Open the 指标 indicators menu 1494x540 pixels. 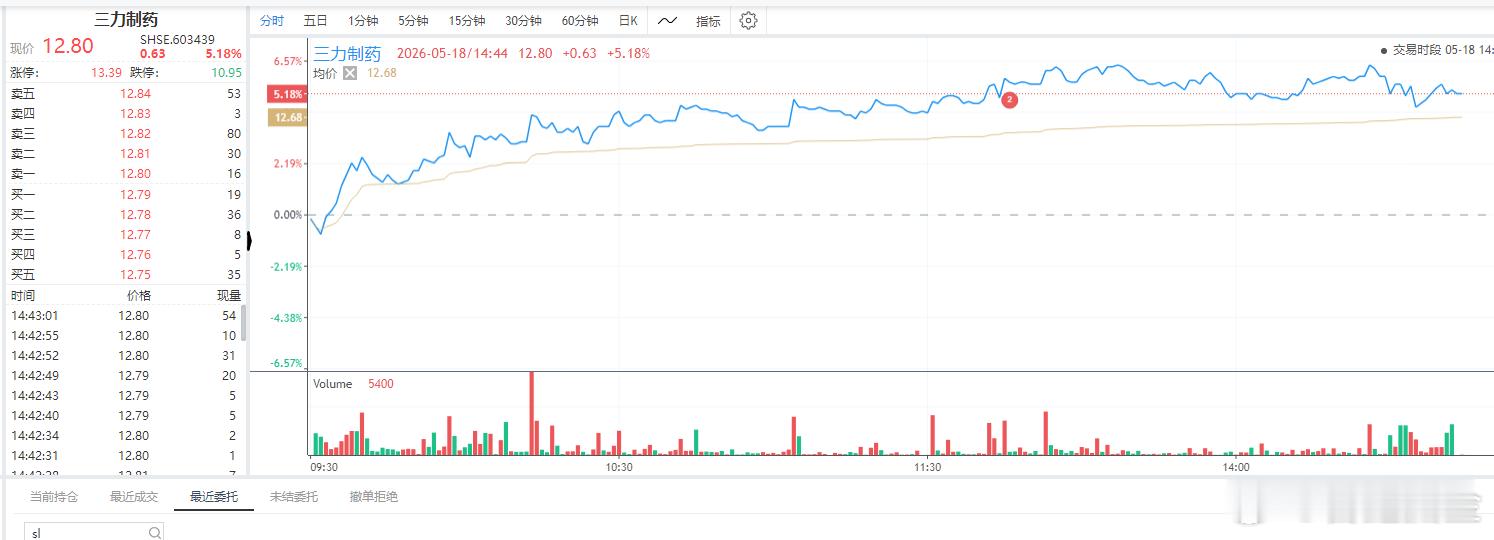[708, 20]
